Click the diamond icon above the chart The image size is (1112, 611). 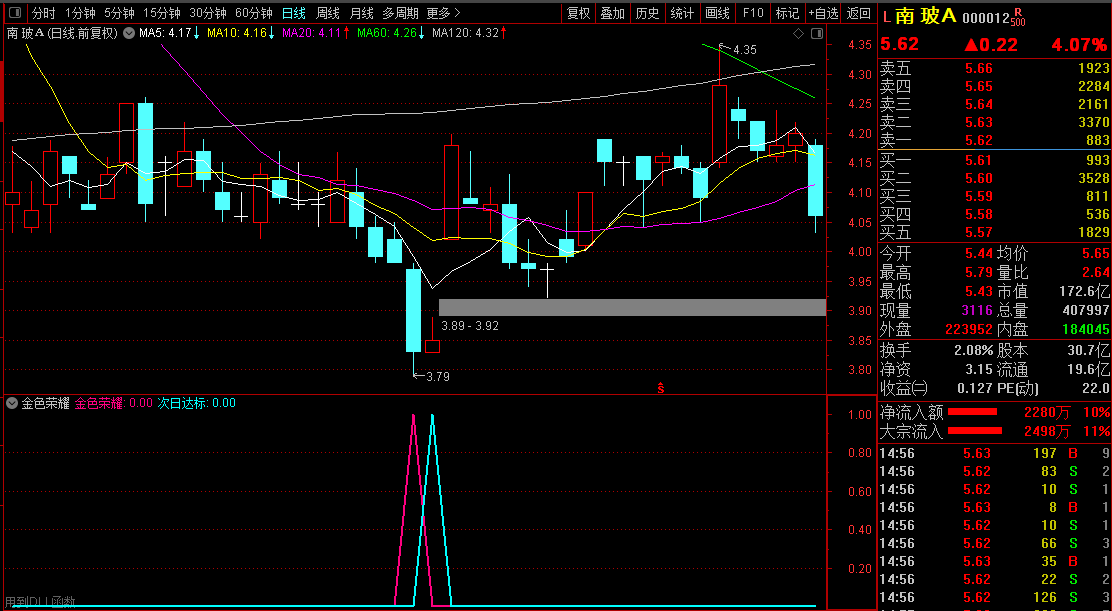coord(797,34)
